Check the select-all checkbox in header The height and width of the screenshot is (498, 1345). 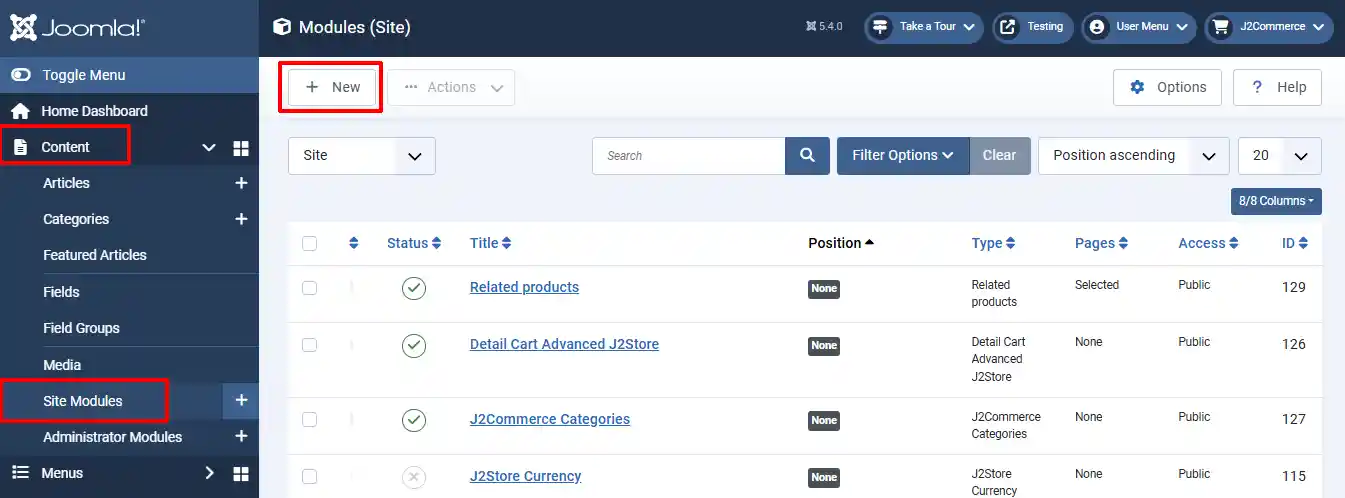(309, 243)
